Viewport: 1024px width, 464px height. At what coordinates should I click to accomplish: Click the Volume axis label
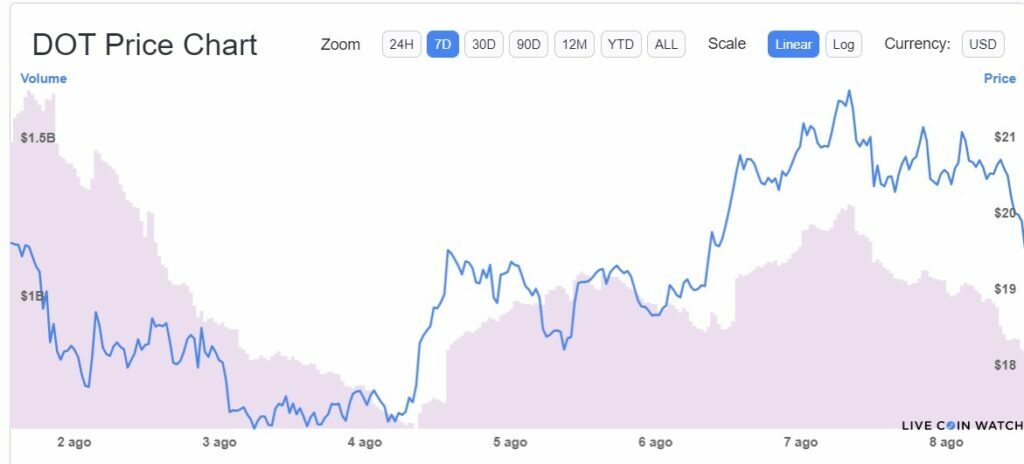pyautogui.click(x=43, y=78)
